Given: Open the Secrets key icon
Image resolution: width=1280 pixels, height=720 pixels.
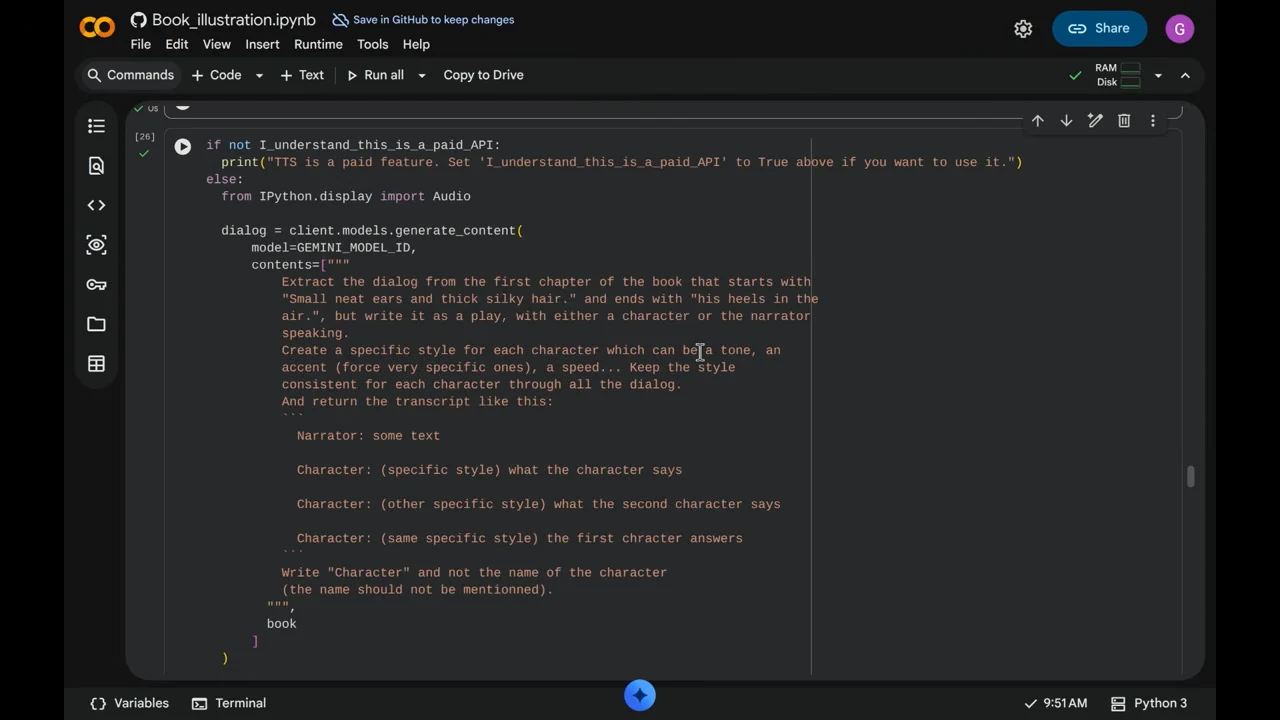Looking at the screenshot, I should click(x=96, y=285).
